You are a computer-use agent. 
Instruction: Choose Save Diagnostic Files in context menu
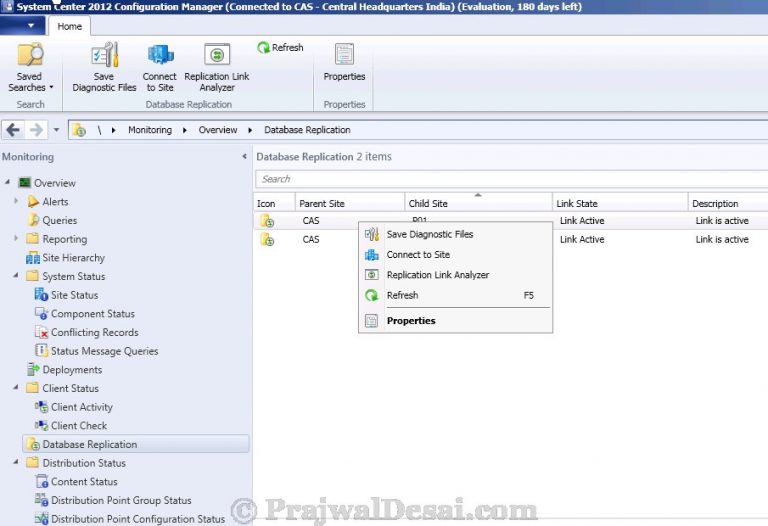point(456,234)
